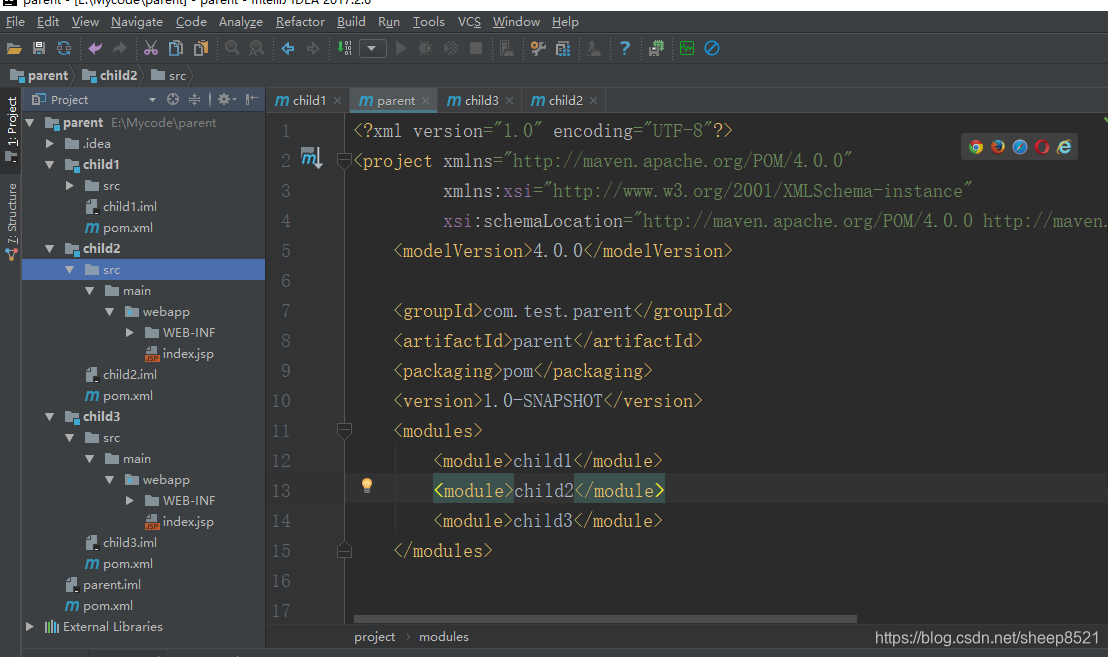This screenshot has height=657, width=1108.
Task: Click the blue circle-slash icon in toolbar
Action: pyautogui.click(x=712, y=49)
